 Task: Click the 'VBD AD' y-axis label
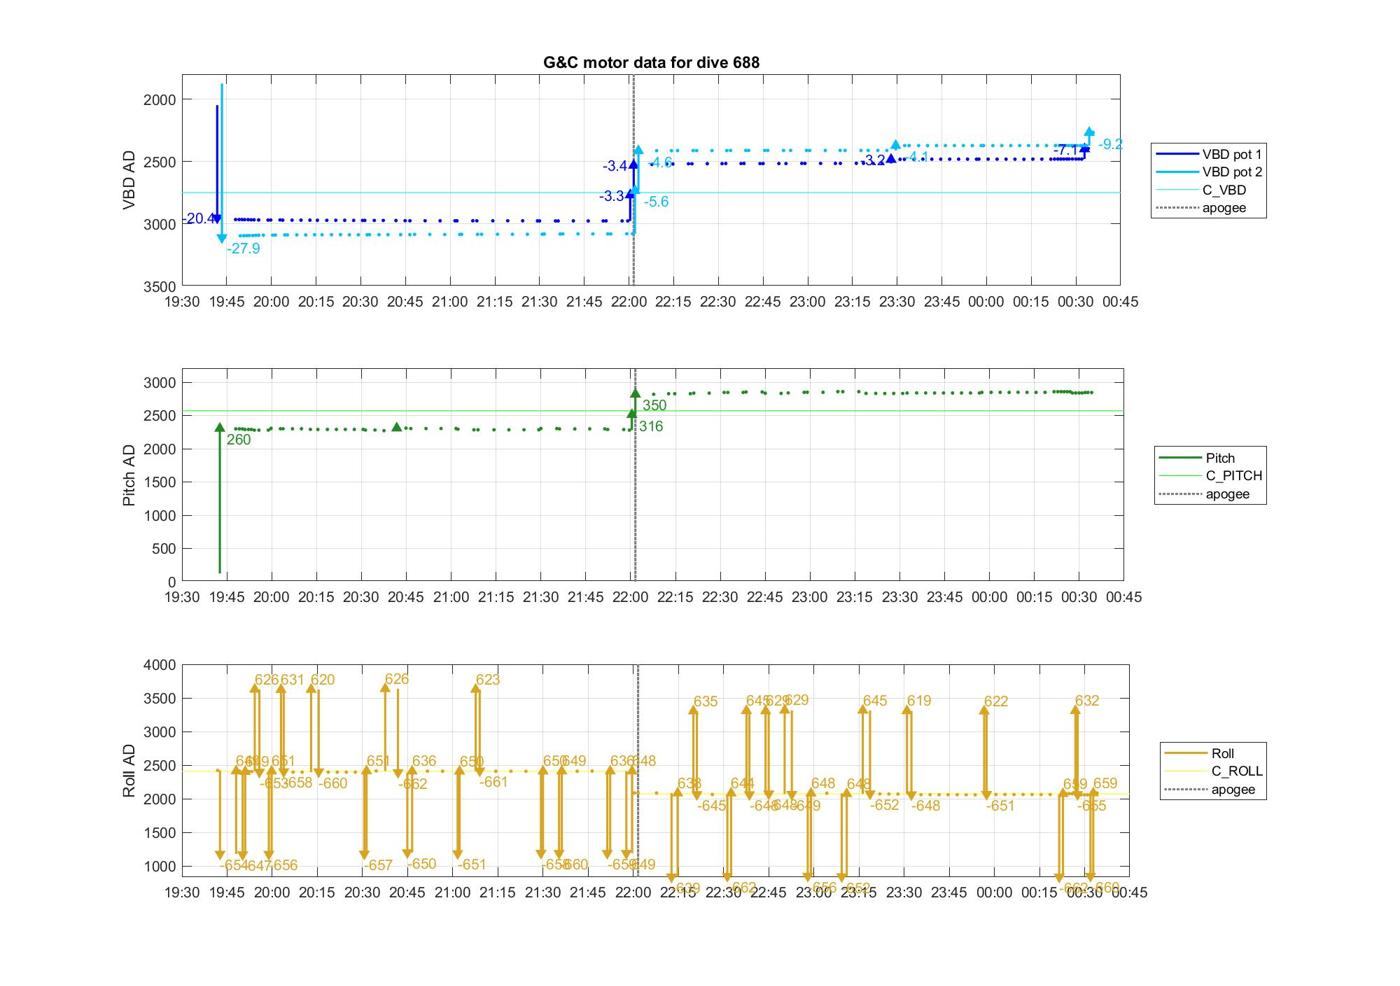[x=129, y=180]
